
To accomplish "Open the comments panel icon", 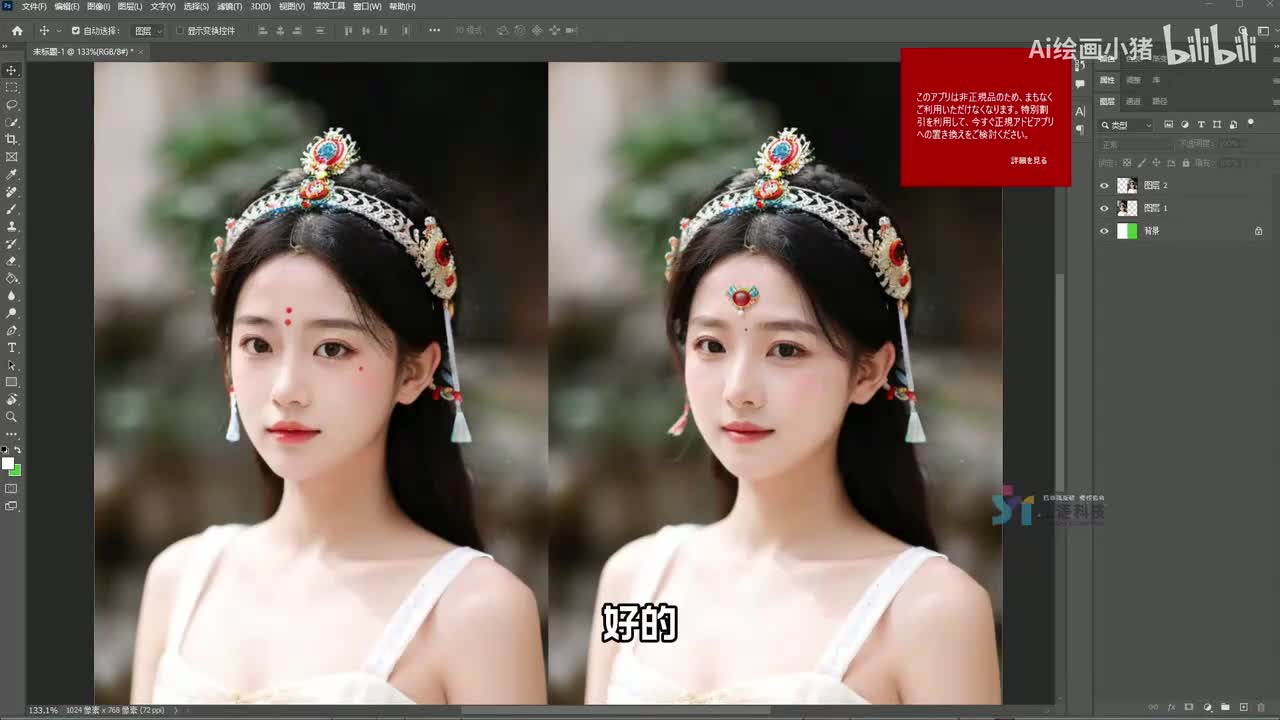I will [1080, 85].
